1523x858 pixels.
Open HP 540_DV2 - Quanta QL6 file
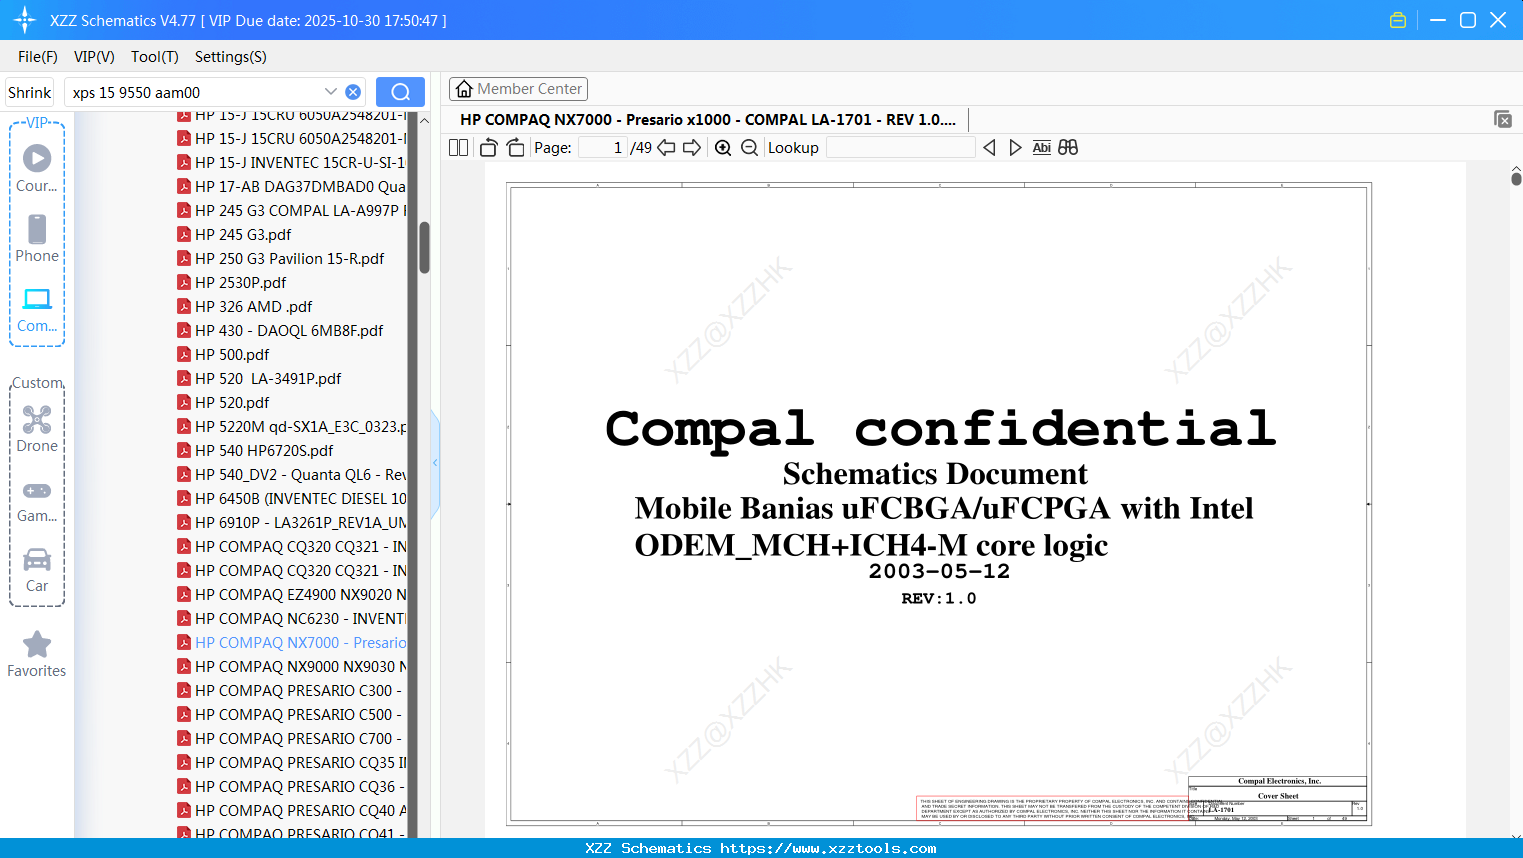[x=292, y=475]
